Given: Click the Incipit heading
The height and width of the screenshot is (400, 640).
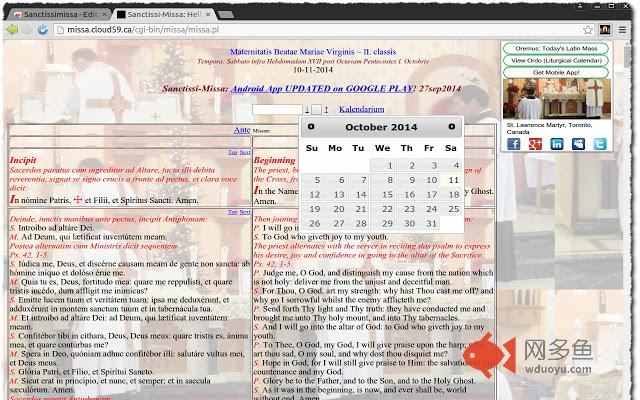Looking at the screenshot, I should pyautogui.click(x=23, y=160).
